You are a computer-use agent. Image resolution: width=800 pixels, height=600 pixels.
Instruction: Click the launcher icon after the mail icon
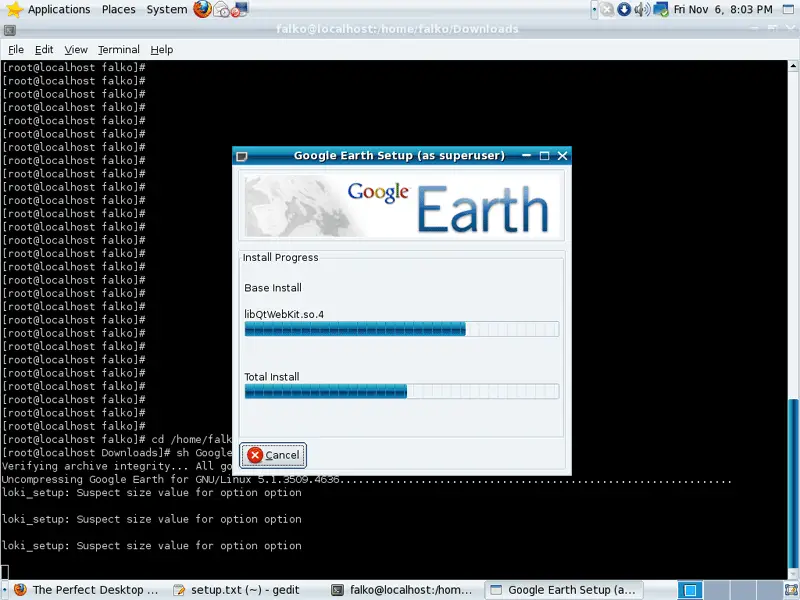click(x=239, y=9)
